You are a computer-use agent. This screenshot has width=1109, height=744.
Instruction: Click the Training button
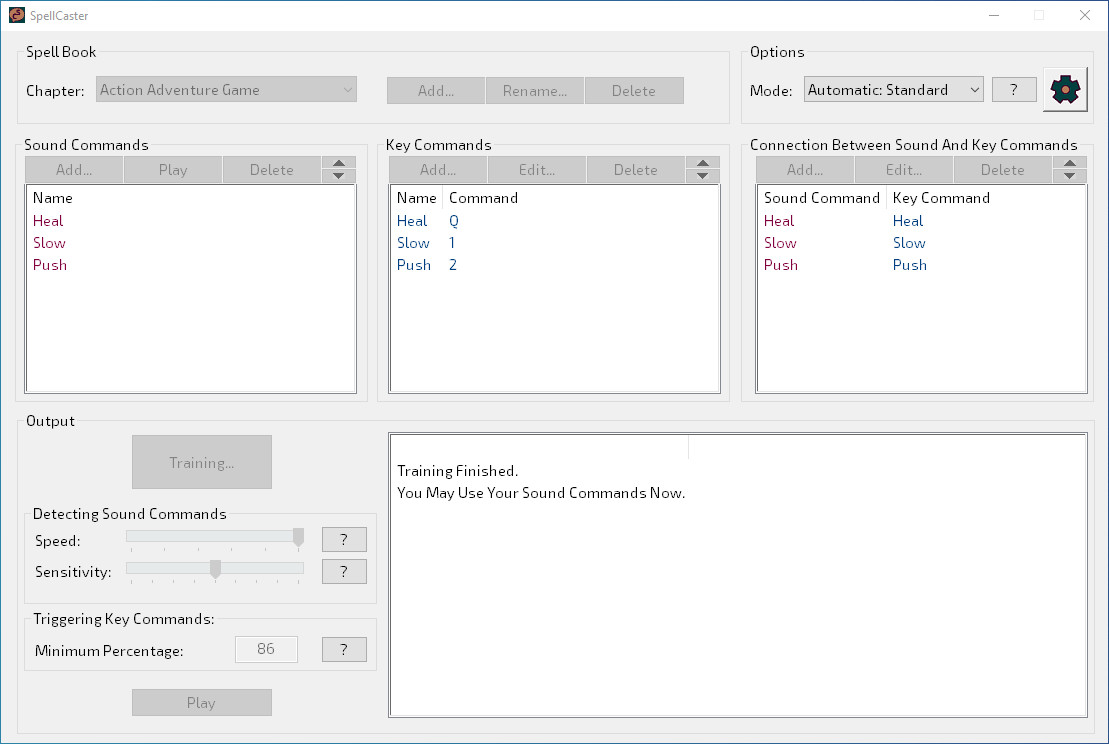pyautogui.click(x=202, y=462)
